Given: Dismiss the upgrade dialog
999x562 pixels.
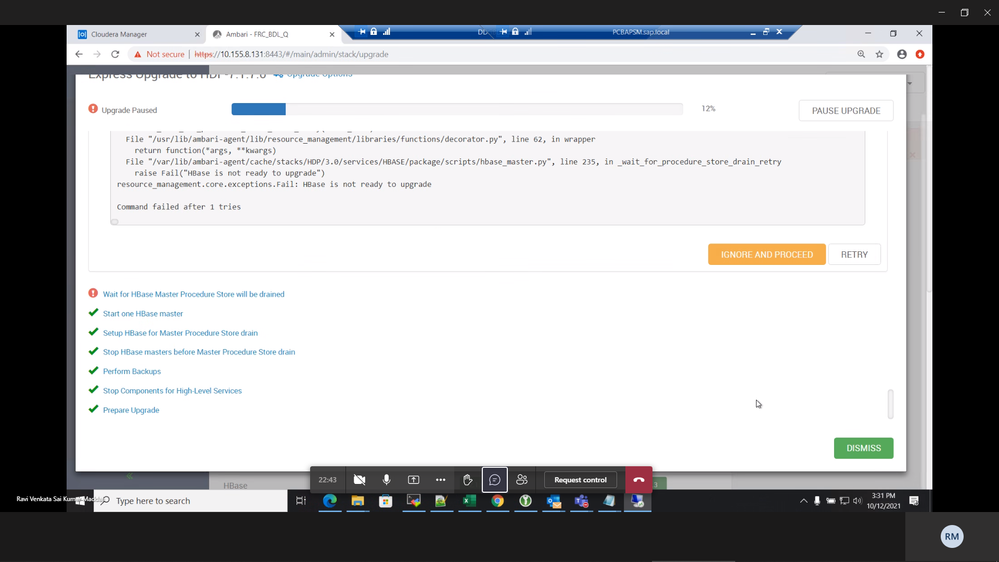Looking at the screenshot, I should point(863,448).
